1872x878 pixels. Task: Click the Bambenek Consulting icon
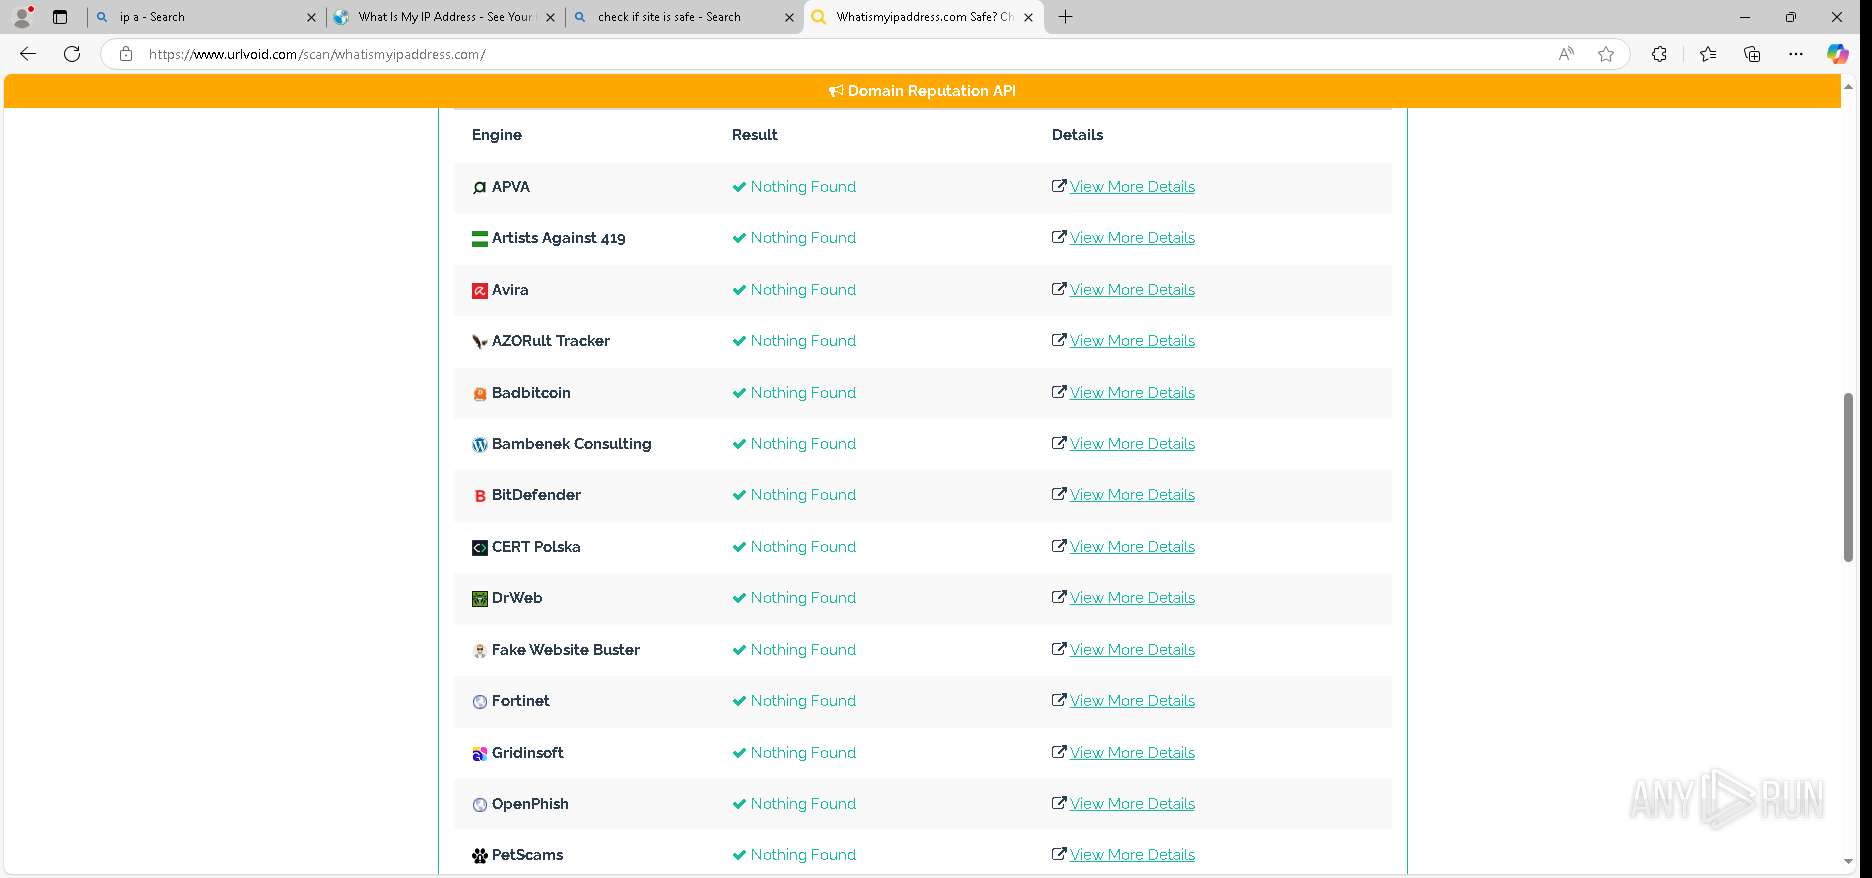pos(480,445)
